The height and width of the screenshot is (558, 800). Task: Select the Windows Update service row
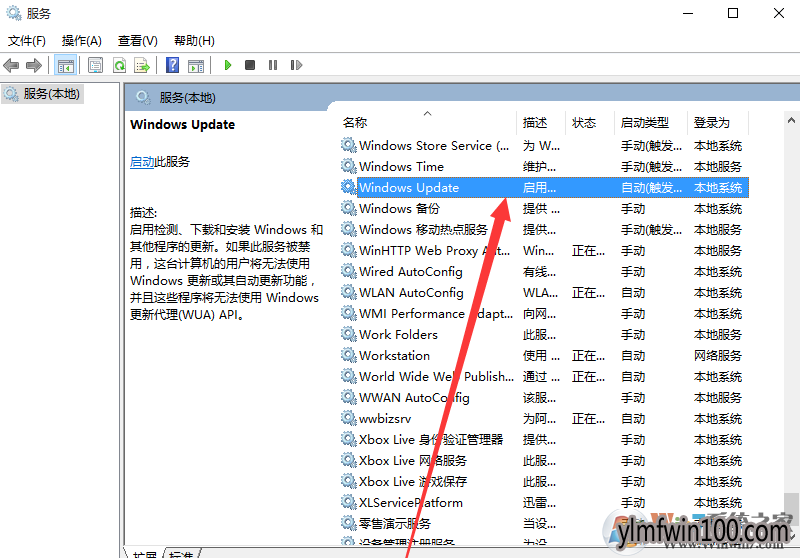pyautogui.click(x=544, y=188)
